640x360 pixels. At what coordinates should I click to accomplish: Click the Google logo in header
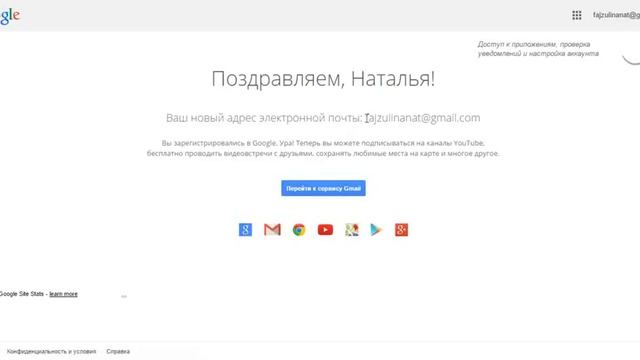tap(10, 16)
